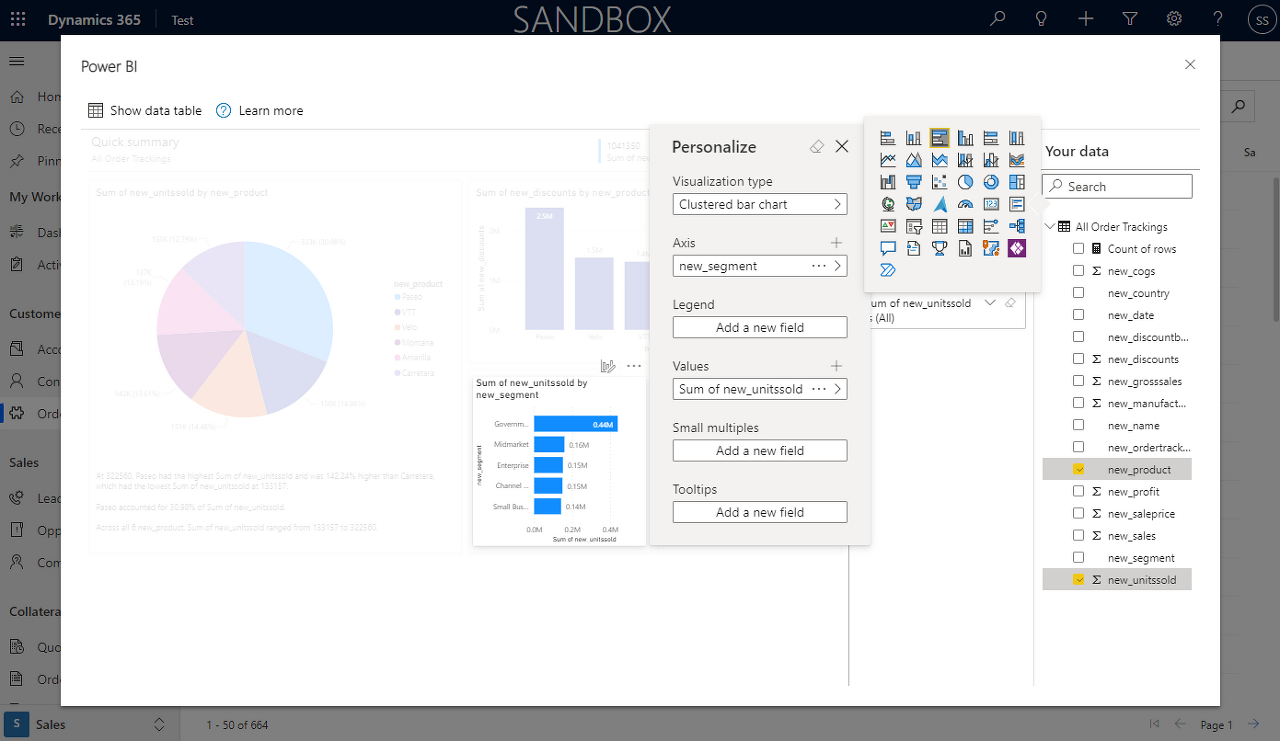Open the Dynamics 365 app launcher
Viewport: 1280px width, 741px height.
(x=18, y=18)
